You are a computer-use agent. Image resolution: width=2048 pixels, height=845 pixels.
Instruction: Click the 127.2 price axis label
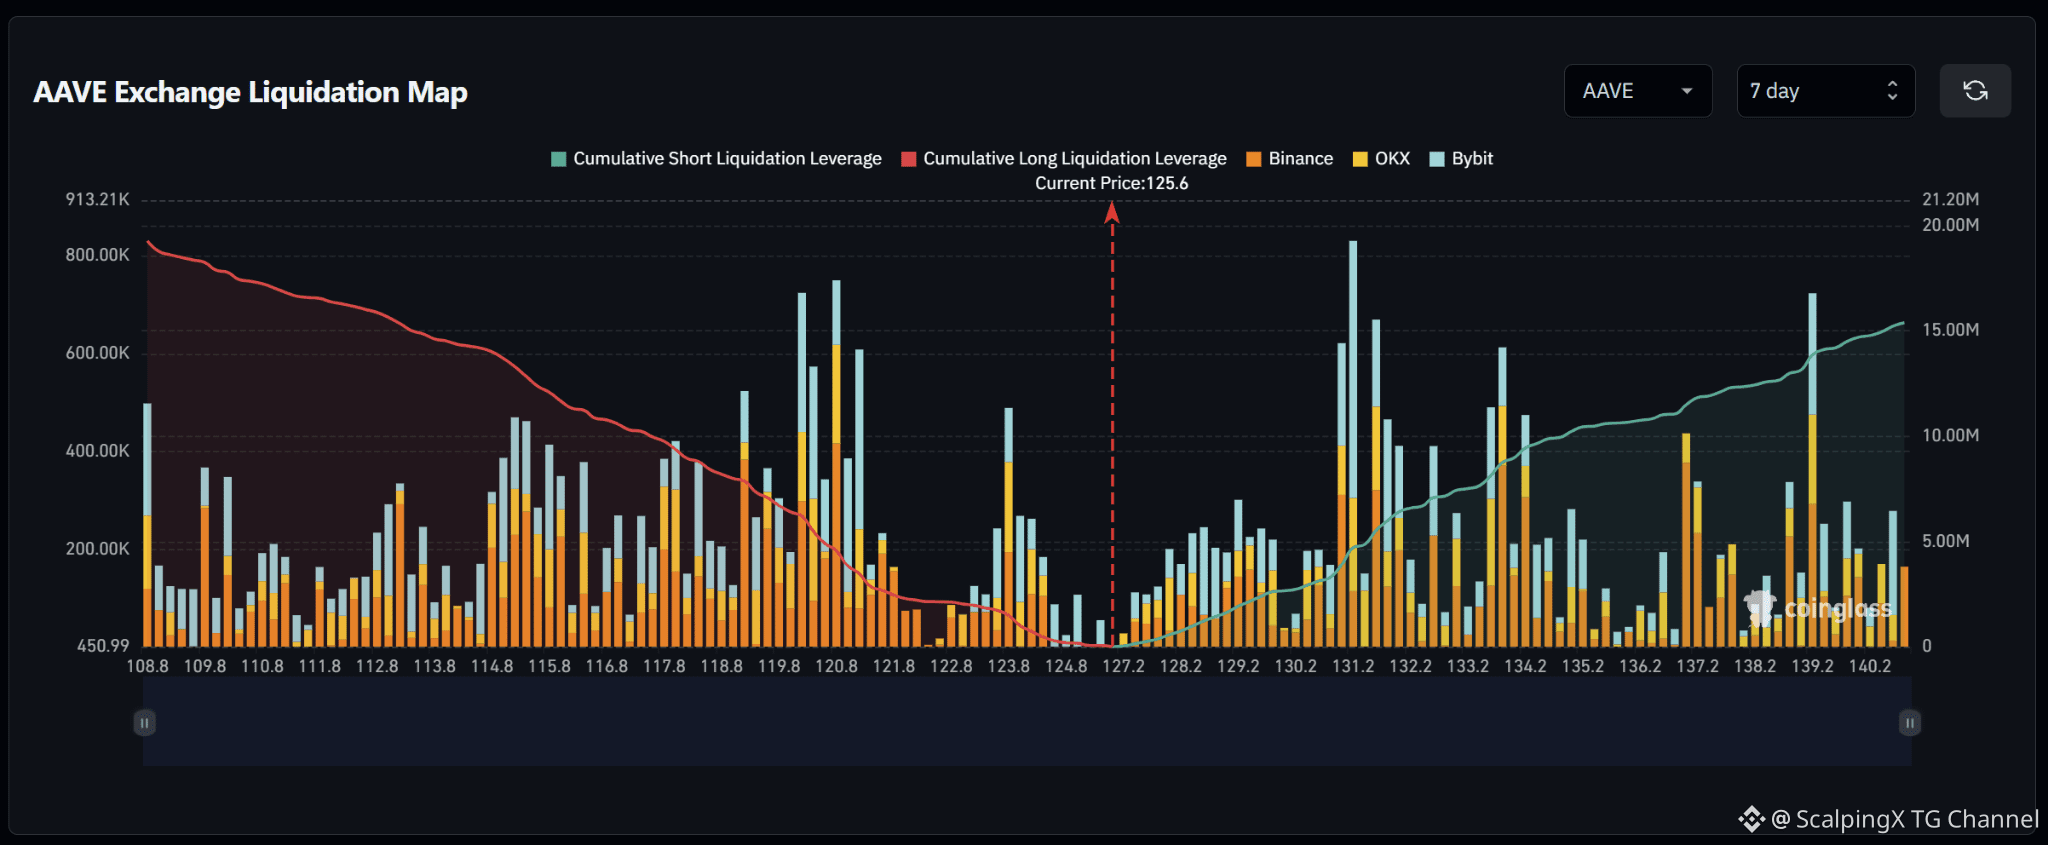pyautogui.click(x=1124, y=666)
